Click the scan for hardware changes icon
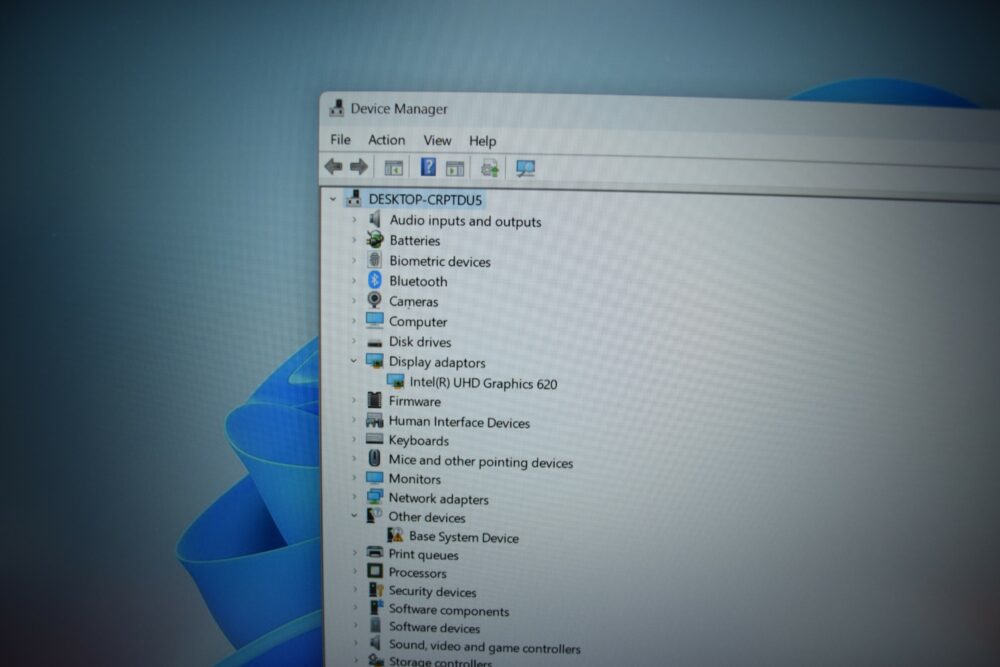 526,168
